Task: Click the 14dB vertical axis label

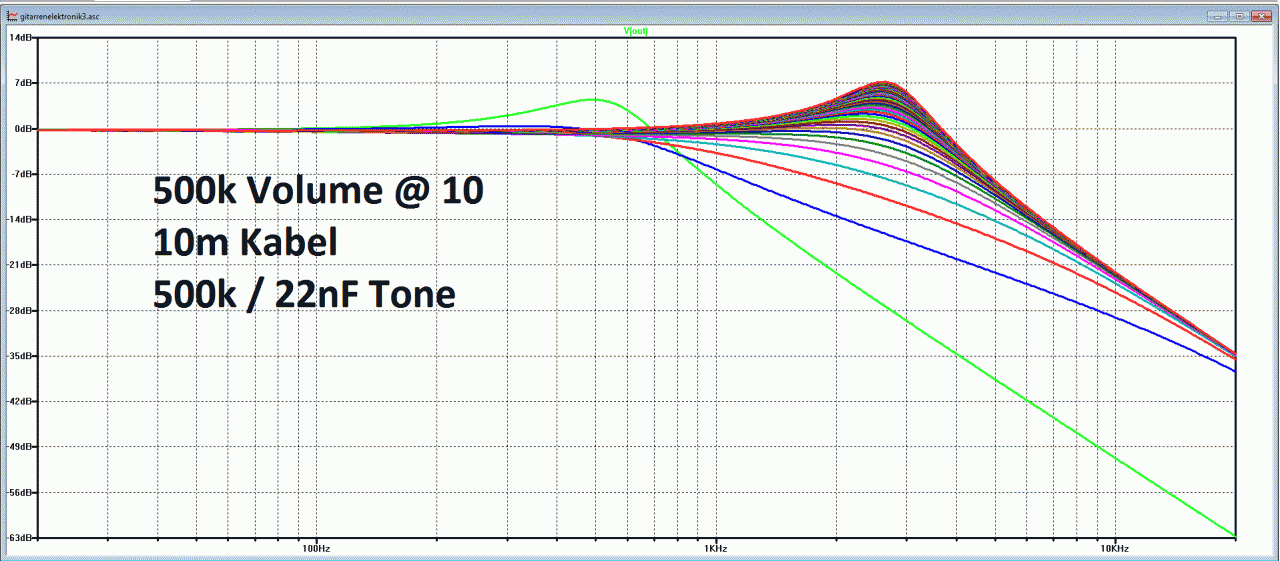Action: pyautogui.click(x=20, y=37)
